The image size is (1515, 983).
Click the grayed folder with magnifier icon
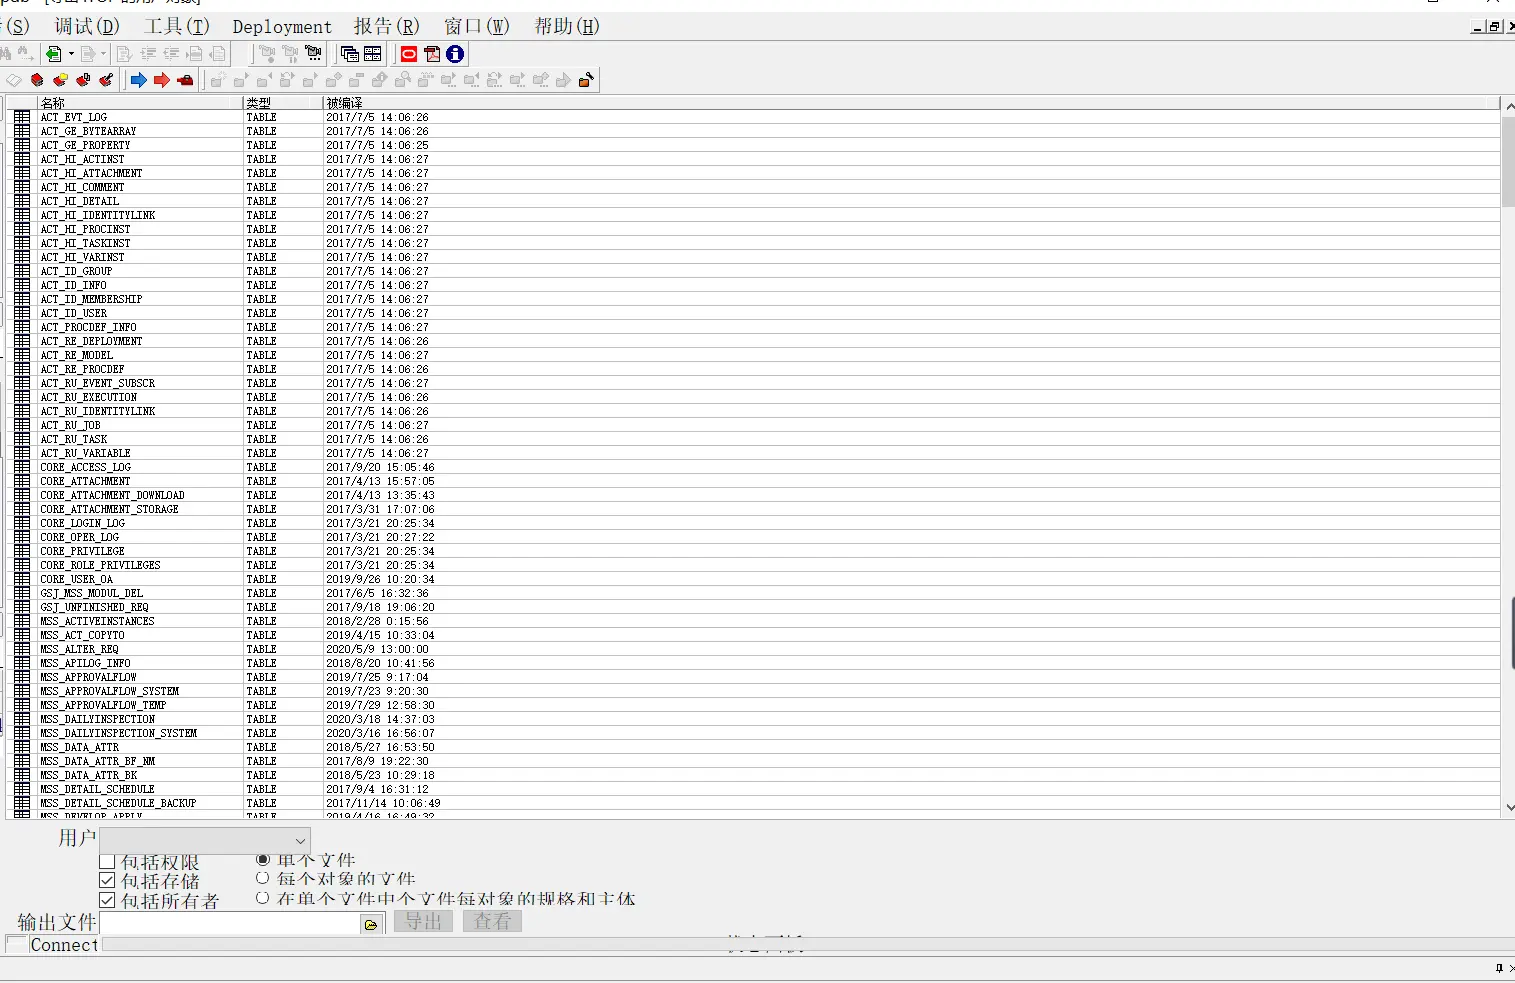(x=402, y=80)
